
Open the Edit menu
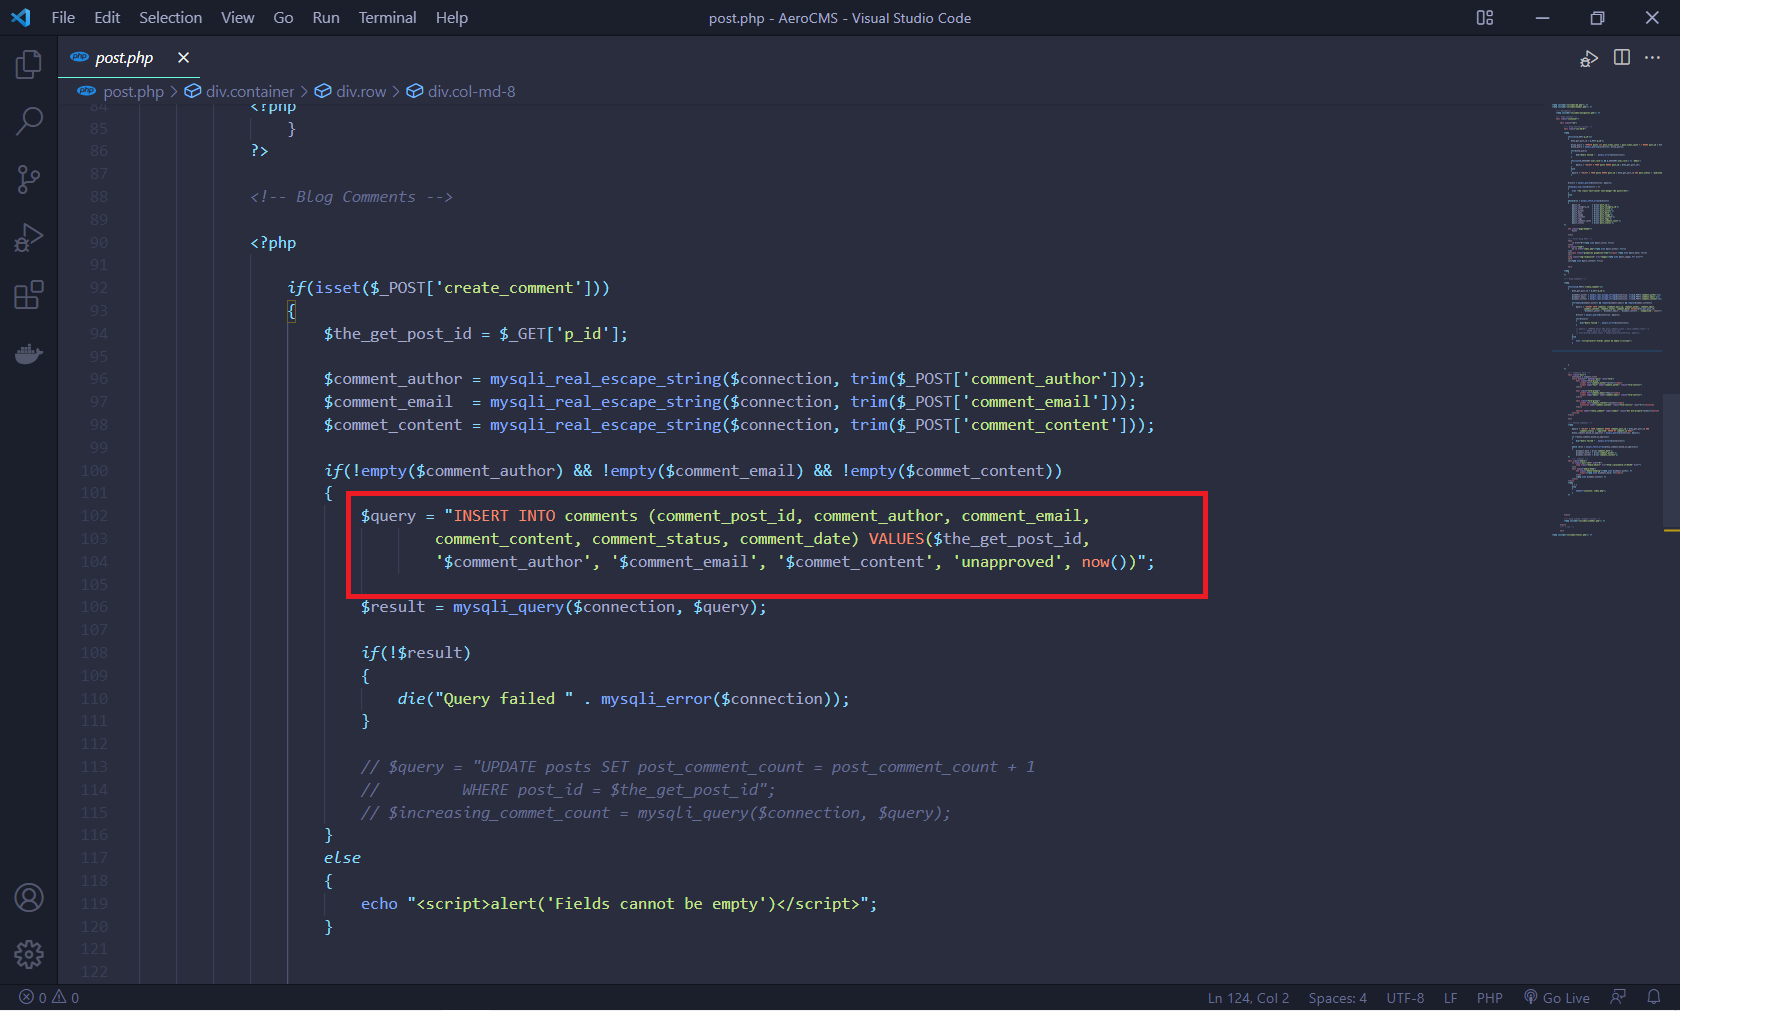(x=107, y=18)
